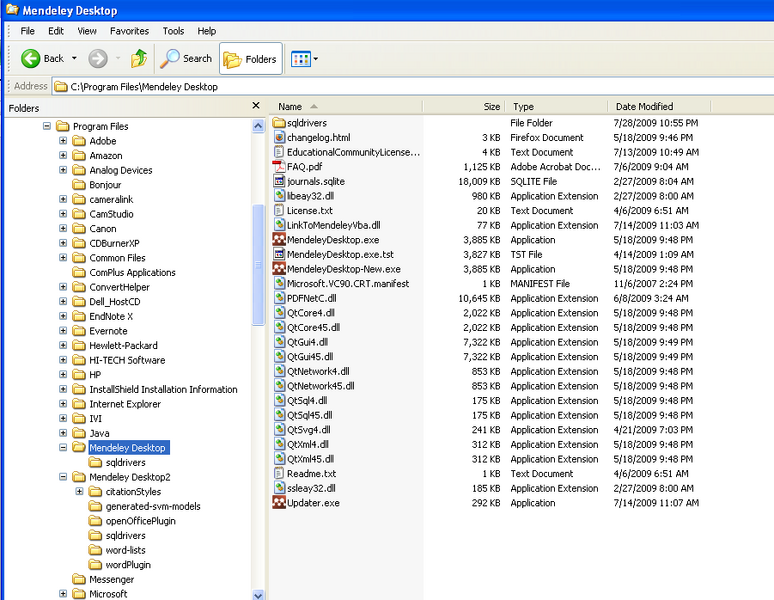
Task: Collapse the Mendeley Desktop tree node
Action: 63,448
